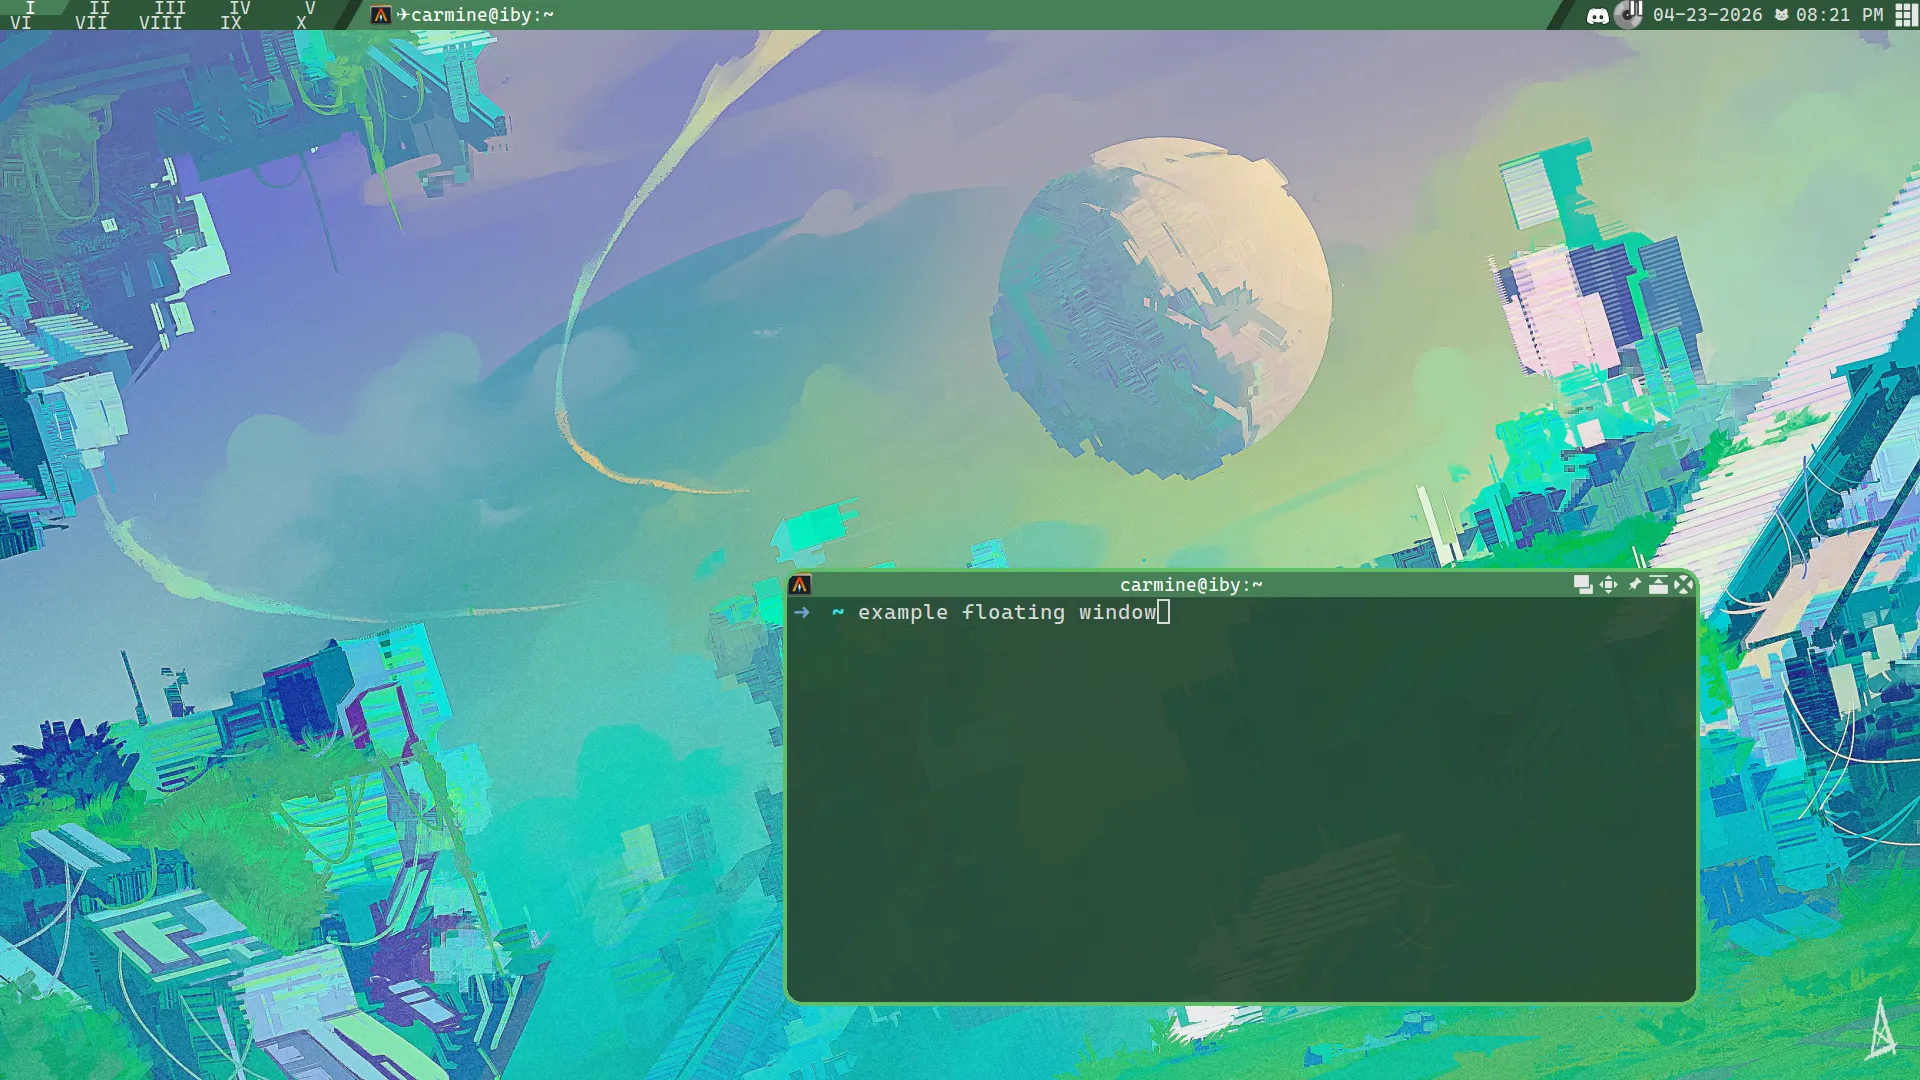
Task: Toggle maximize with the four-arrows titlebar icon
Action: pyautogui.click(x=1608, y=585)
